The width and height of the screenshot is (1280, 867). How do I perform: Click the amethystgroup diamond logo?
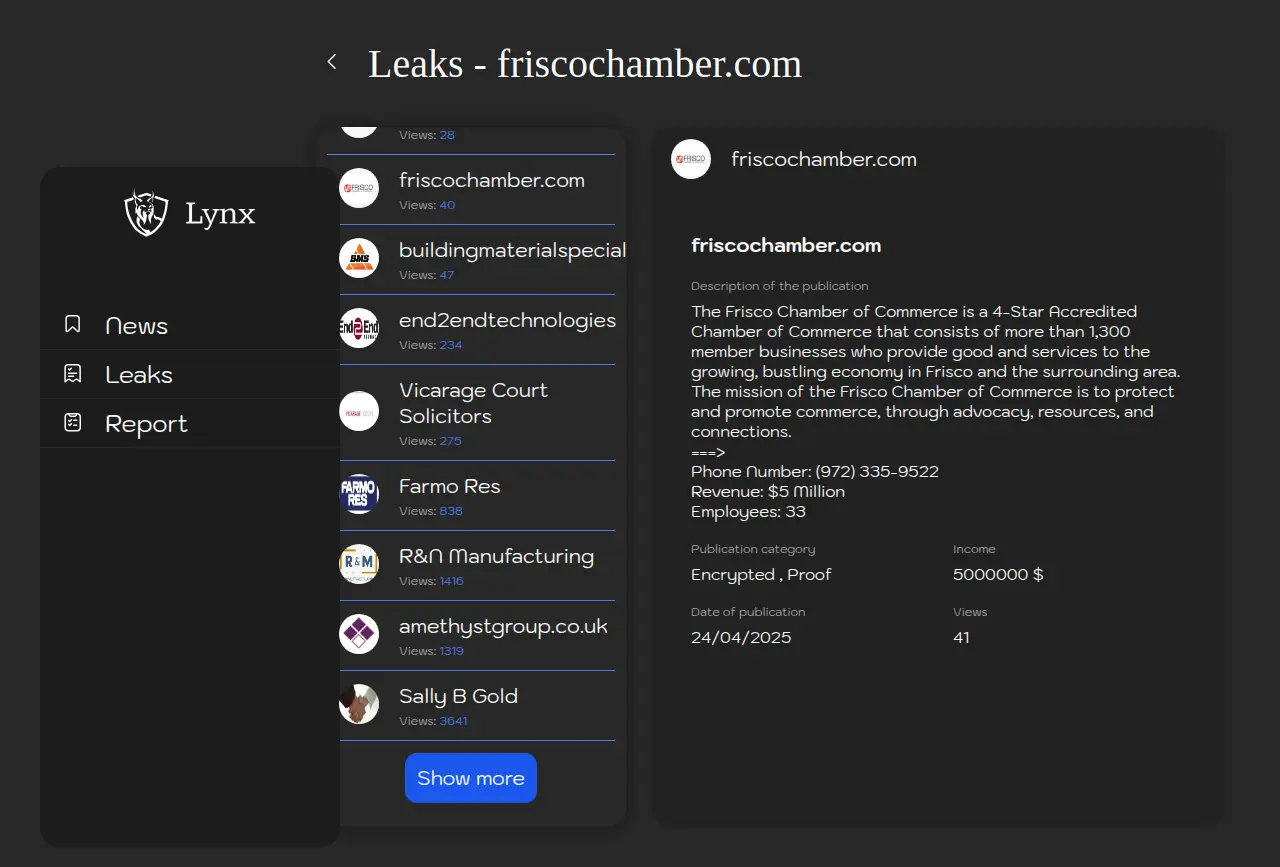(x=359, y=634)
